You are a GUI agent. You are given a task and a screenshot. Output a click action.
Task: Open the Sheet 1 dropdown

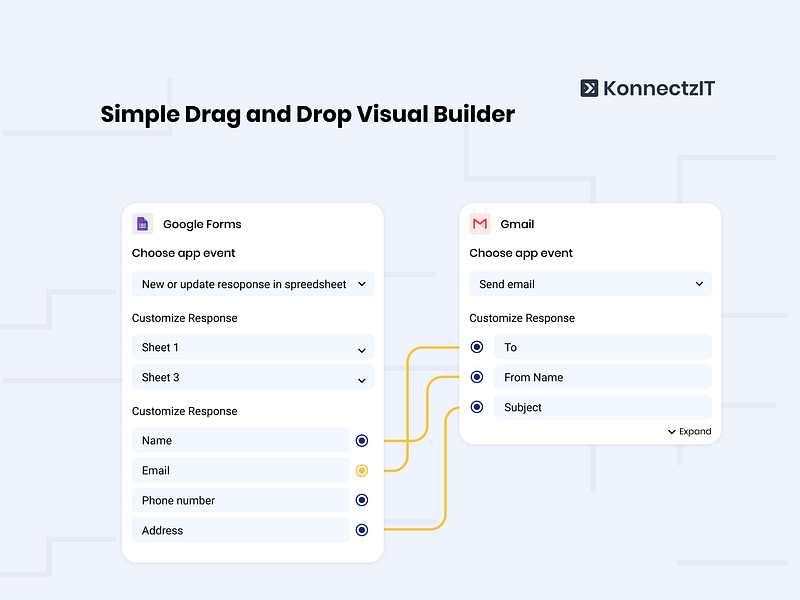point(253,347)
